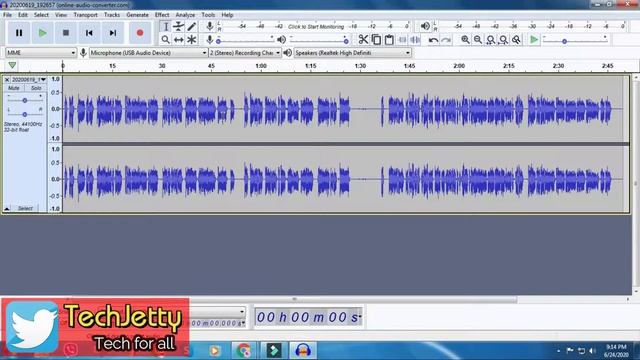Image resolution: width=640 pixels, height=360 pixels.
Task: Select the Envelope tool
Action: [178, 27]
